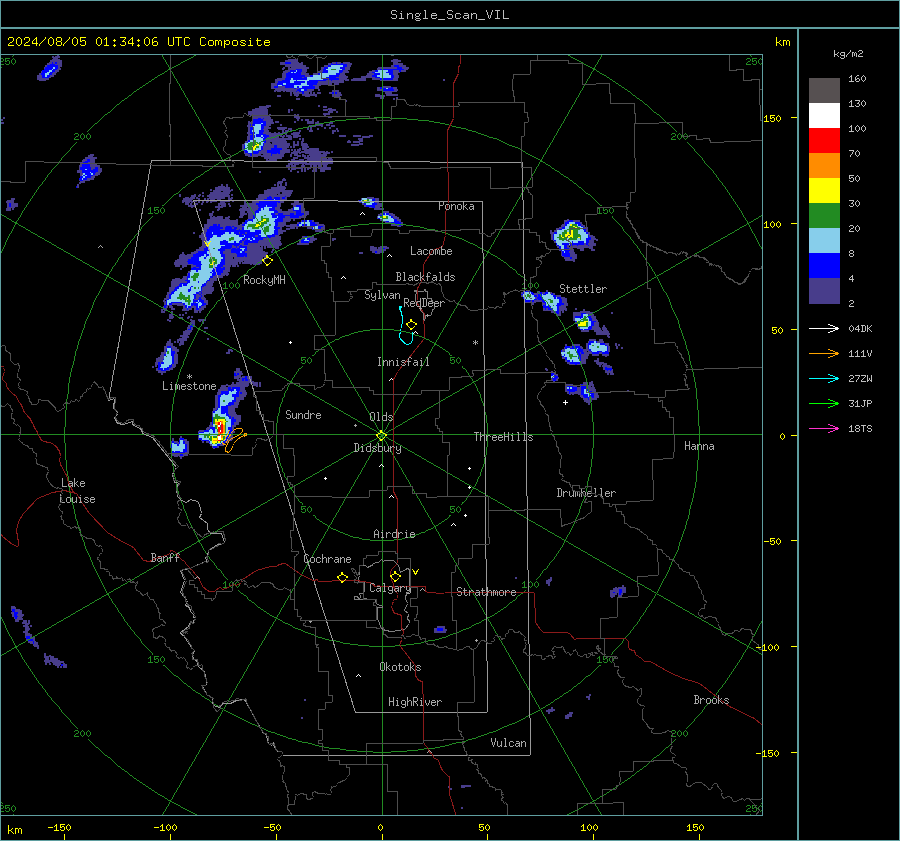
Task: Click the orange 111V arrow icon
Action: 824,354
